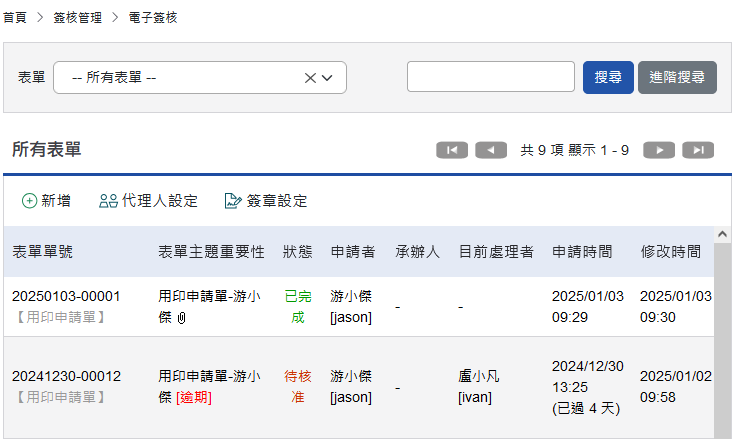Jump to the last page of results
Image resolution: width=735 pixels, height=439 pixels.
pyautogui.click(x=698, y=150)
